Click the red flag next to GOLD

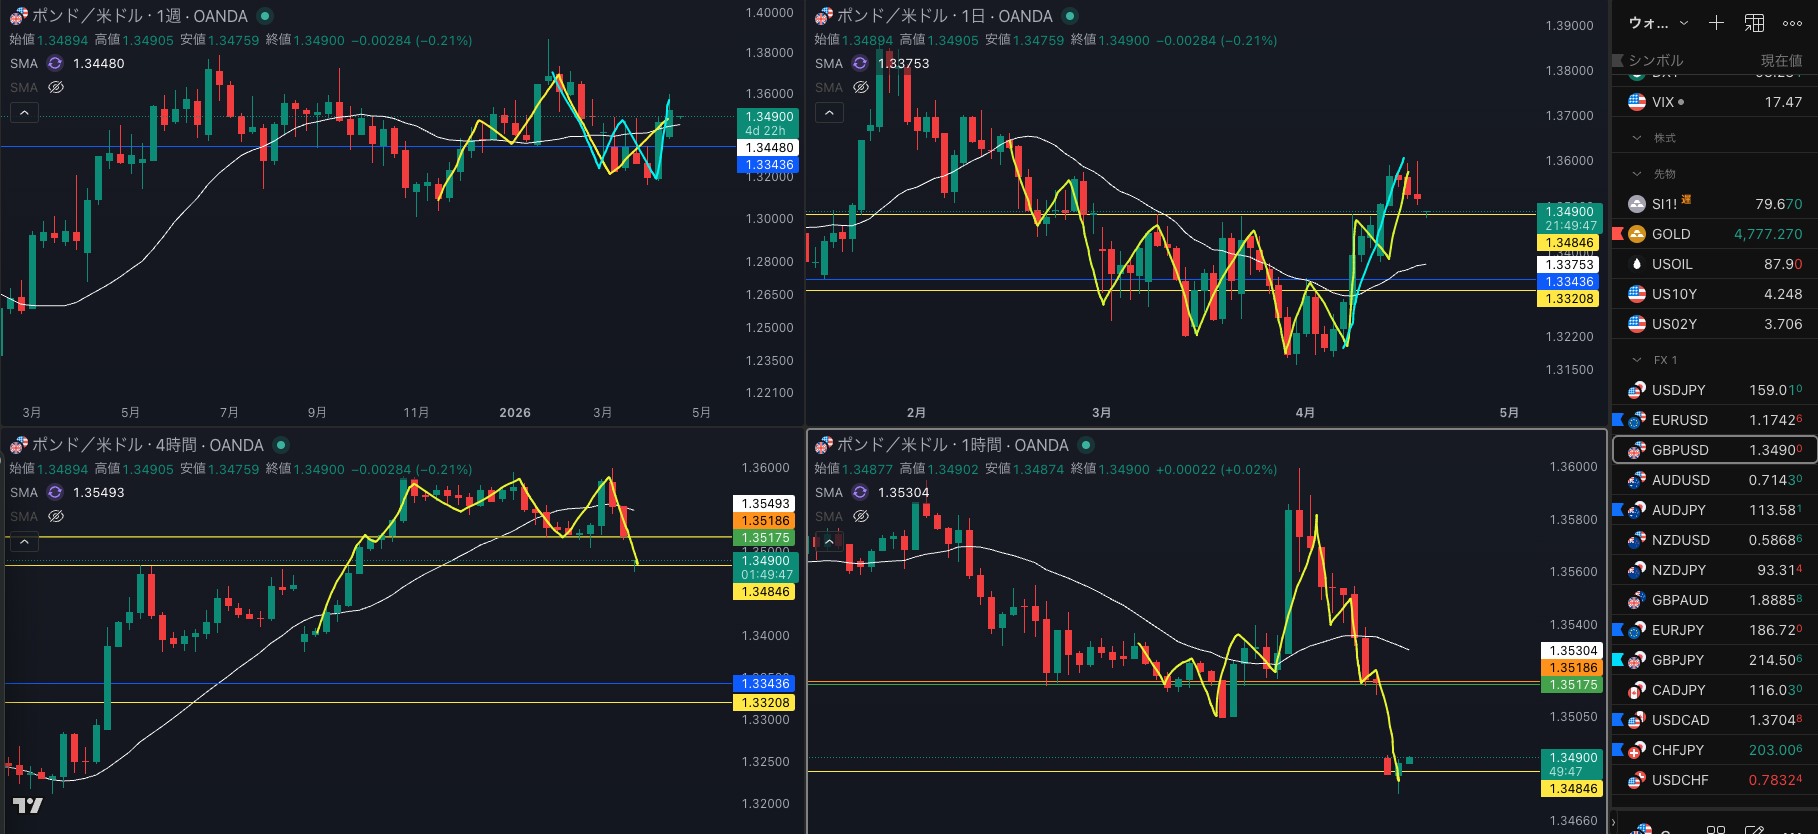pos(1618,234)
